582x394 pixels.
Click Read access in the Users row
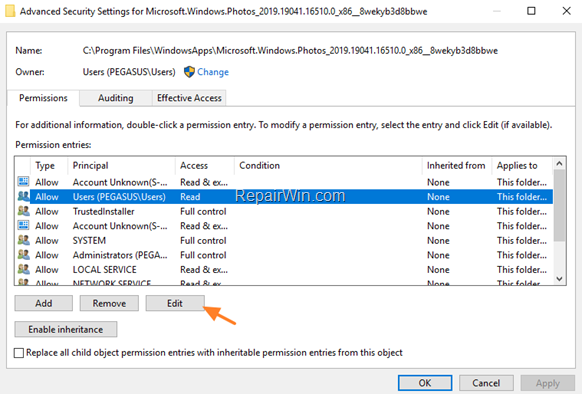coord(190,197)
